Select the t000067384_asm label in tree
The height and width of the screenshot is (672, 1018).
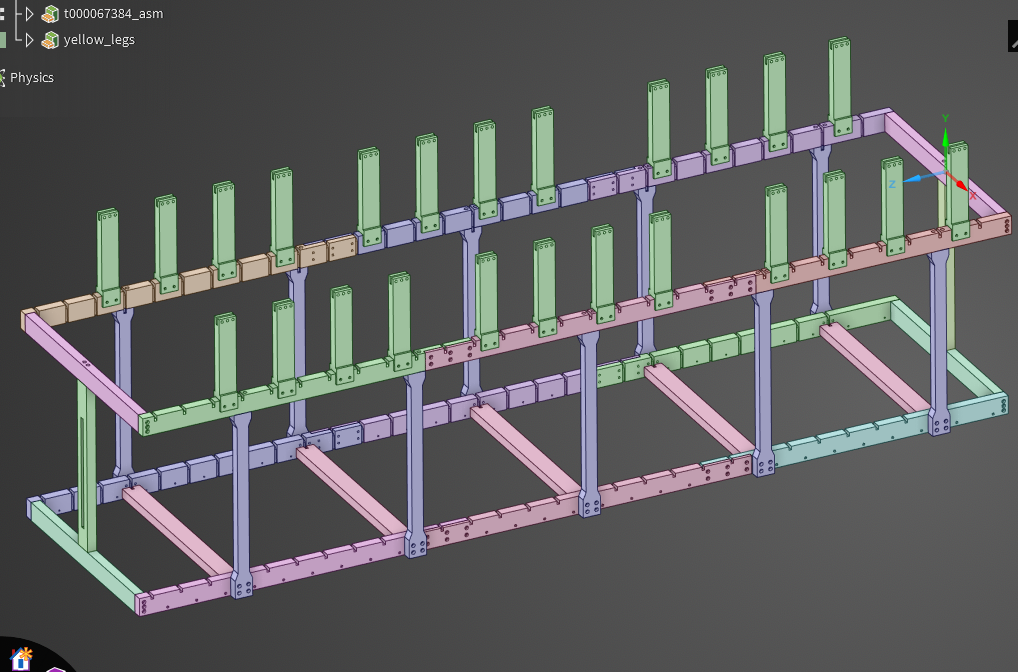[x=114, y=14]
